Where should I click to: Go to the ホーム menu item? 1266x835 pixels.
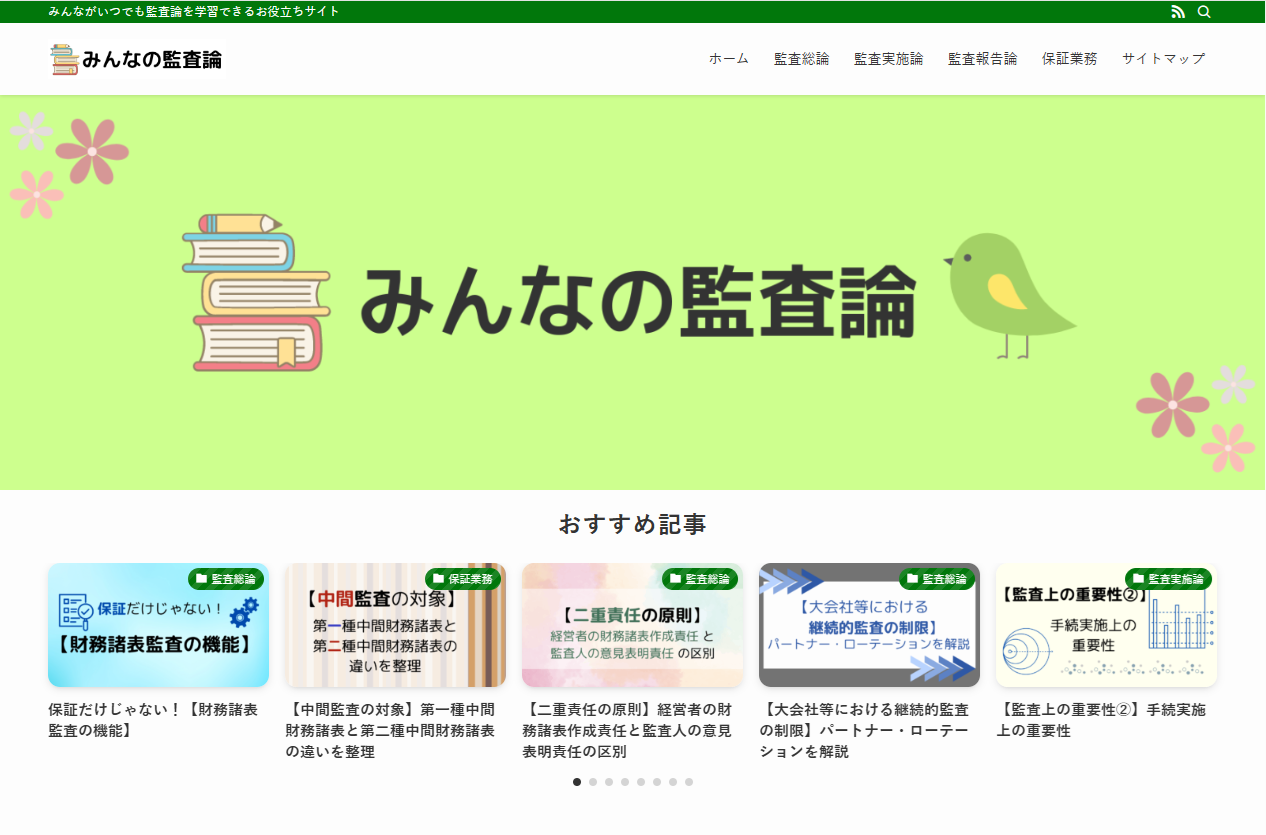point(728,59)
